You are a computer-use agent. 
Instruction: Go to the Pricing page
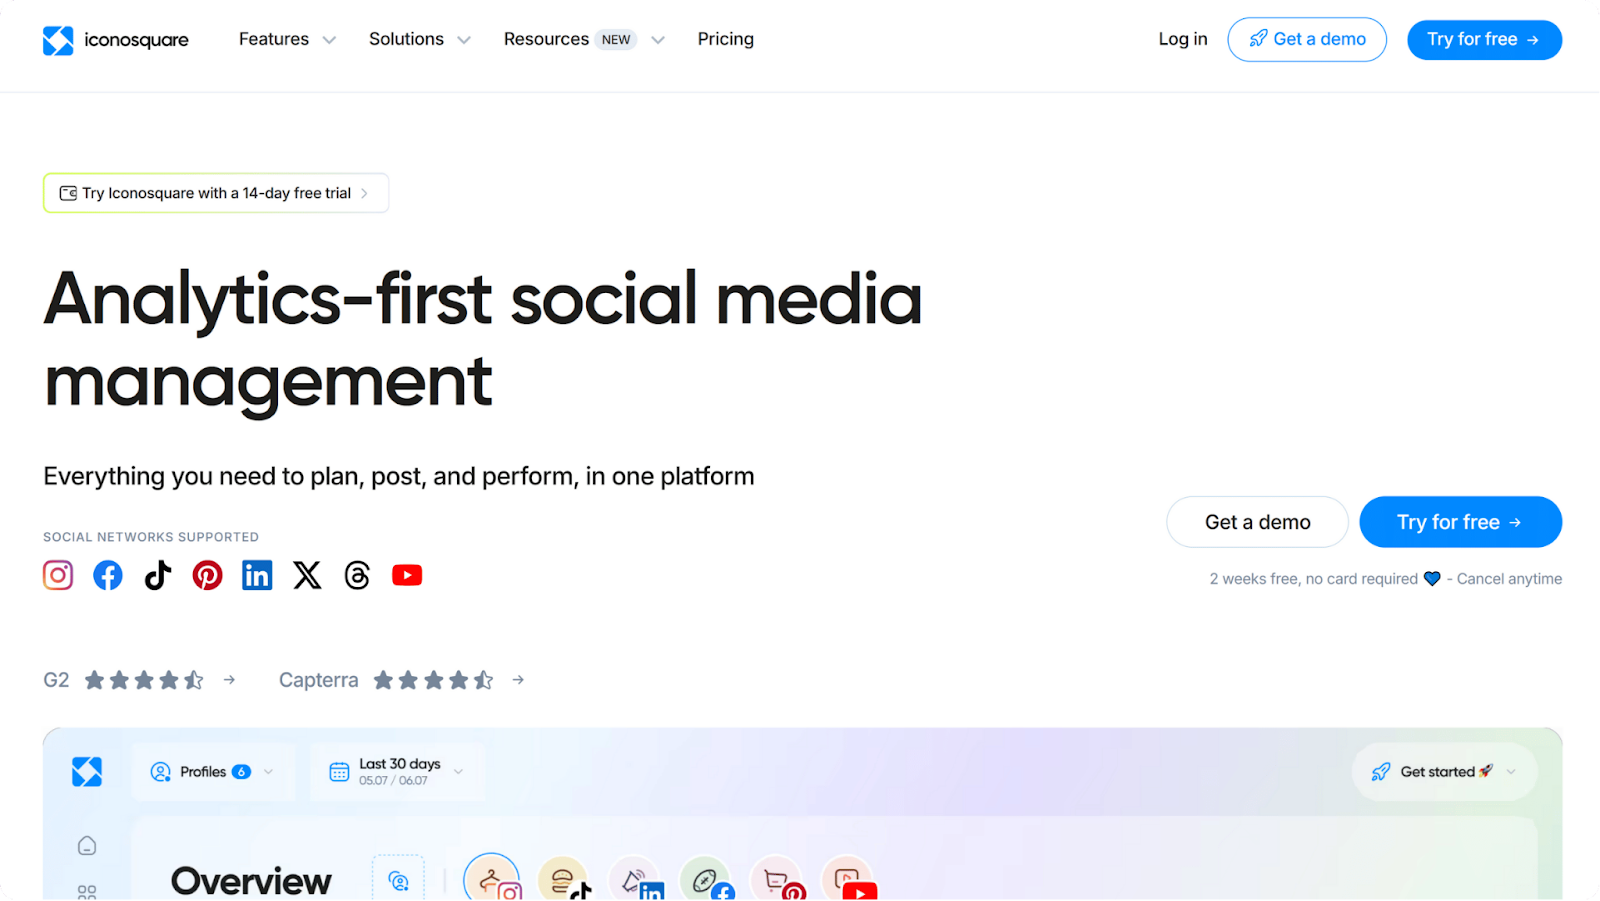(726, 39)
